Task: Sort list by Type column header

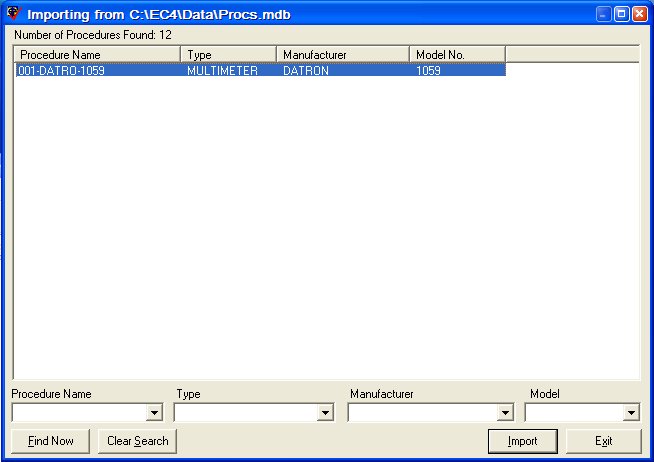Action: [x=228, y=54]
